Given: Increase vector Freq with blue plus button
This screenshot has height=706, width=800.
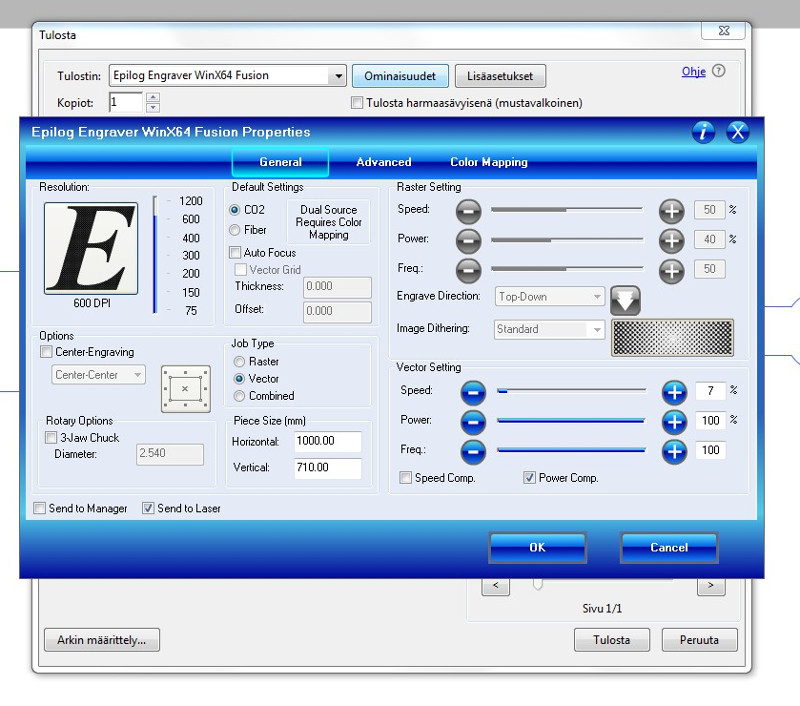Looking at the screenshot, I should (x=674, y=452).
